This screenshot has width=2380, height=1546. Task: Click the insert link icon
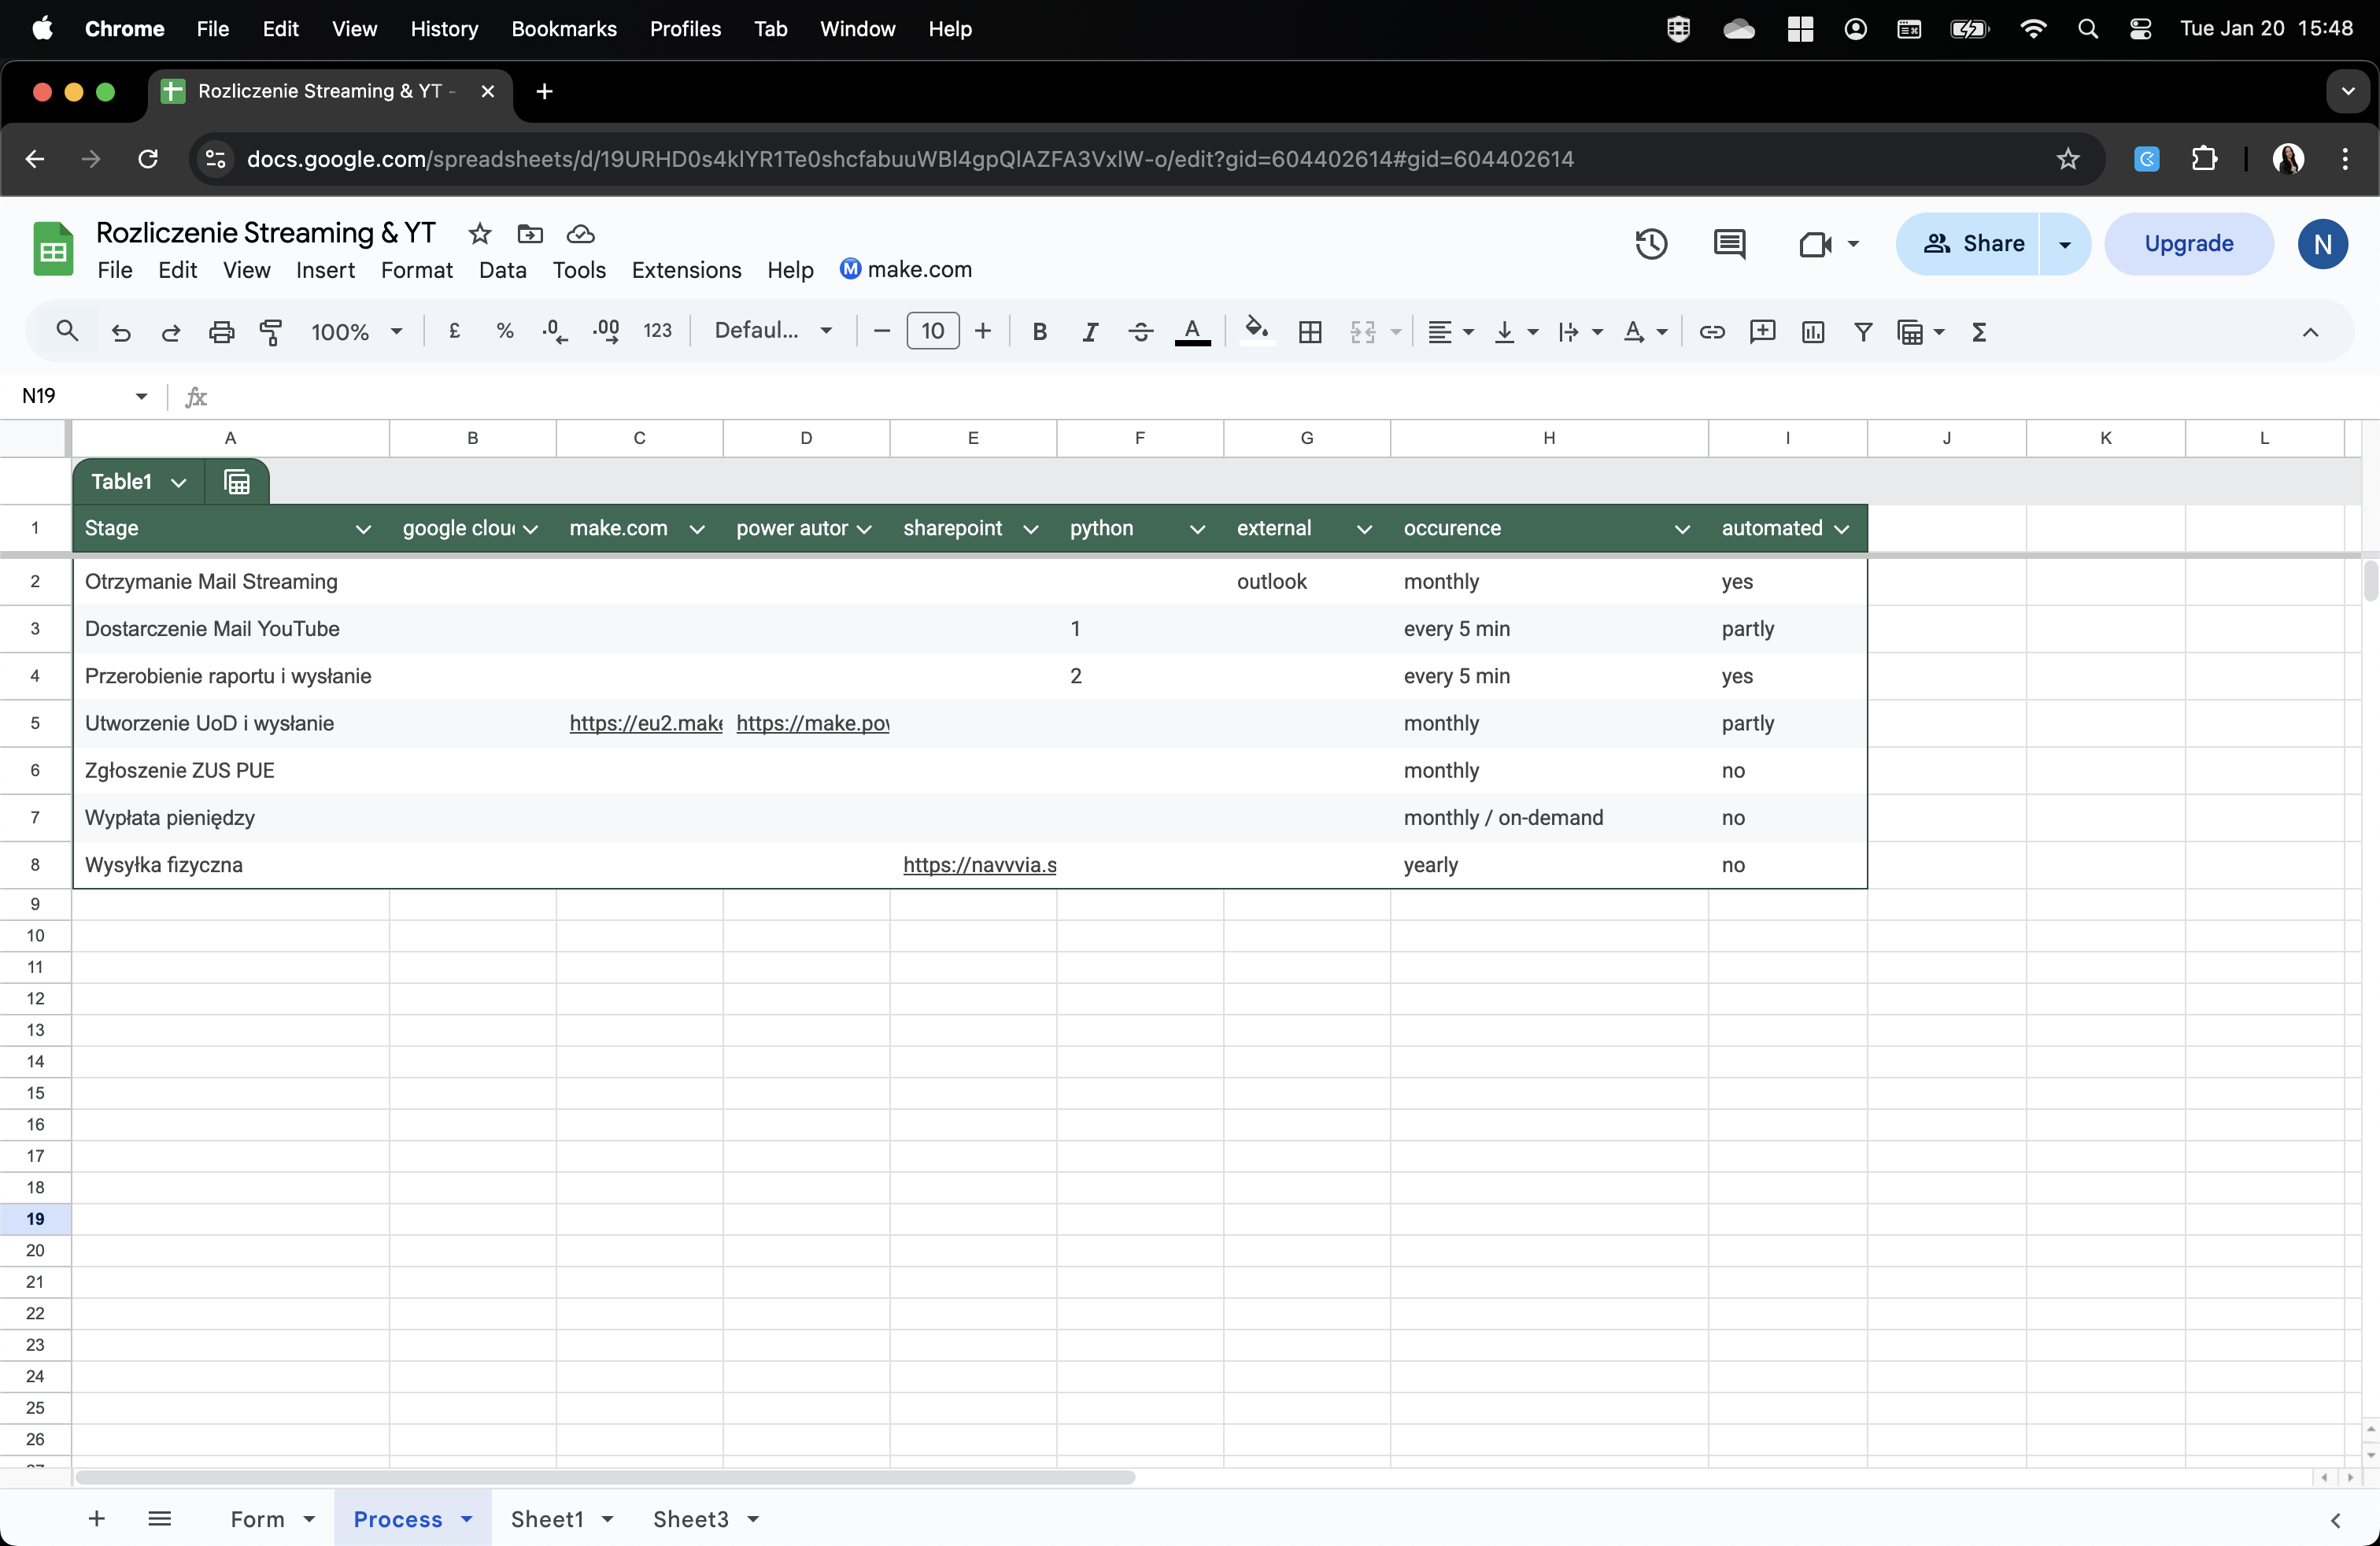1711,331
